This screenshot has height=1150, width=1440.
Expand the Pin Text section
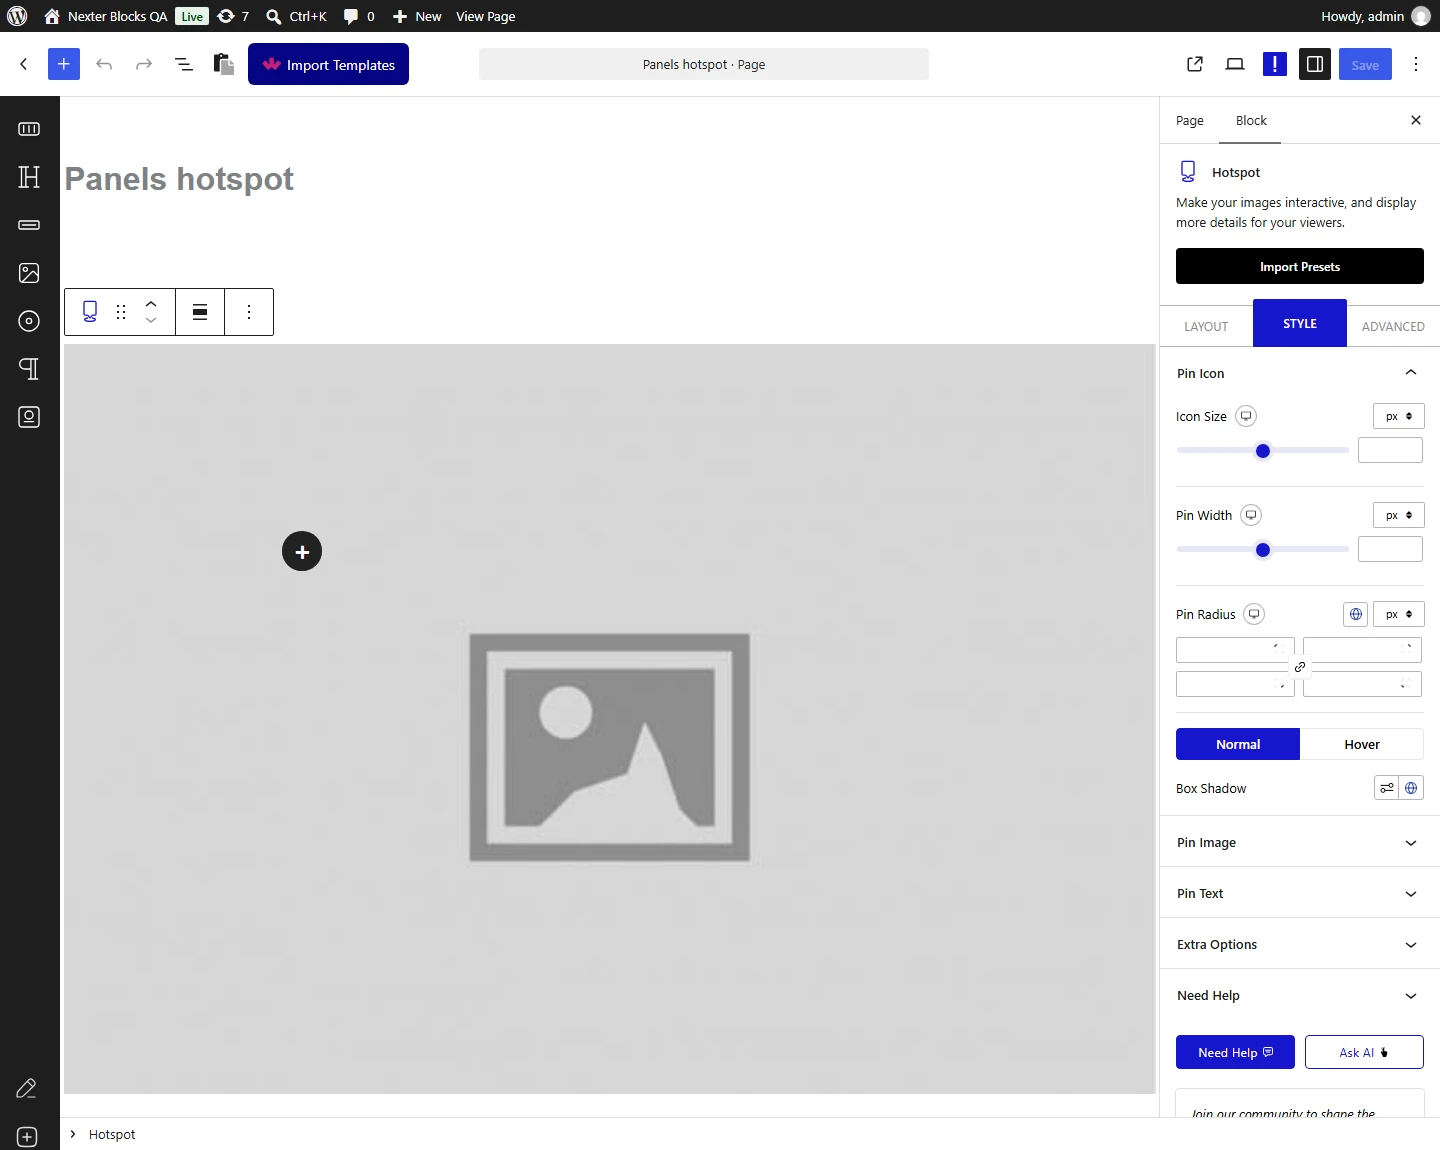tap(1300, 893)
